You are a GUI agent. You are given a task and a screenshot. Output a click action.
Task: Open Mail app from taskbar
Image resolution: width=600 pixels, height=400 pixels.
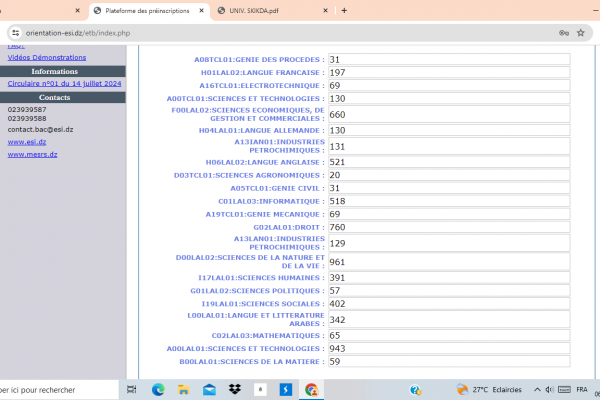(x=209, y=390)
